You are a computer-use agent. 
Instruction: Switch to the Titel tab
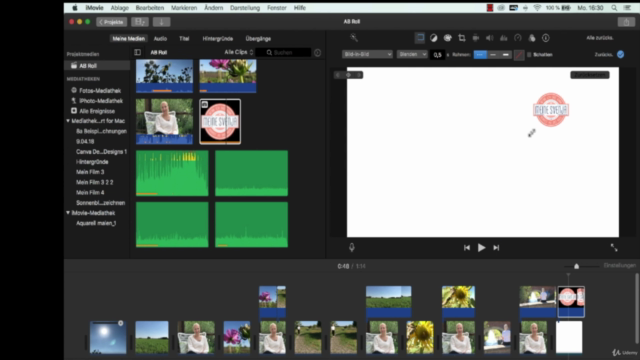pos(184,38)
